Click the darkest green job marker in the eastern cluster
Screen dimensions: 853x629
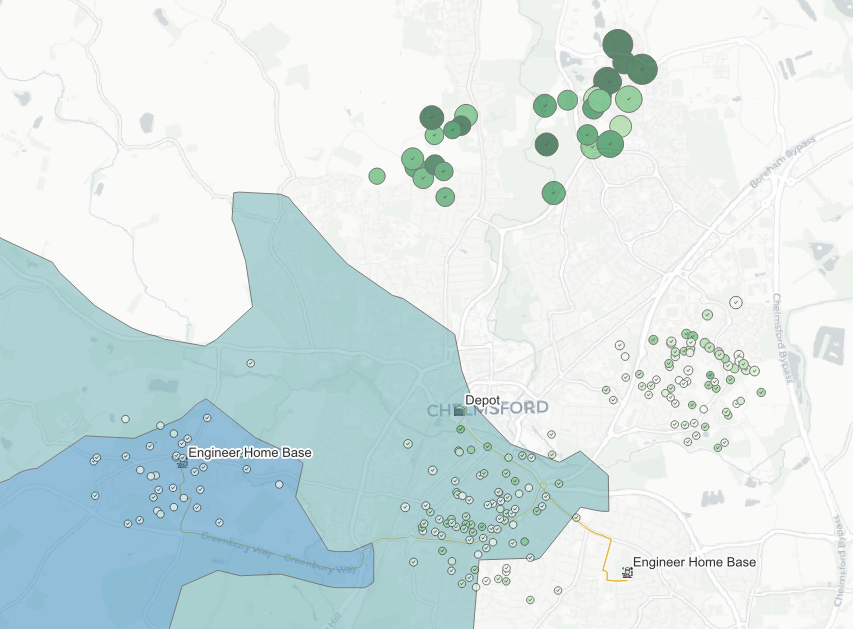710,375
